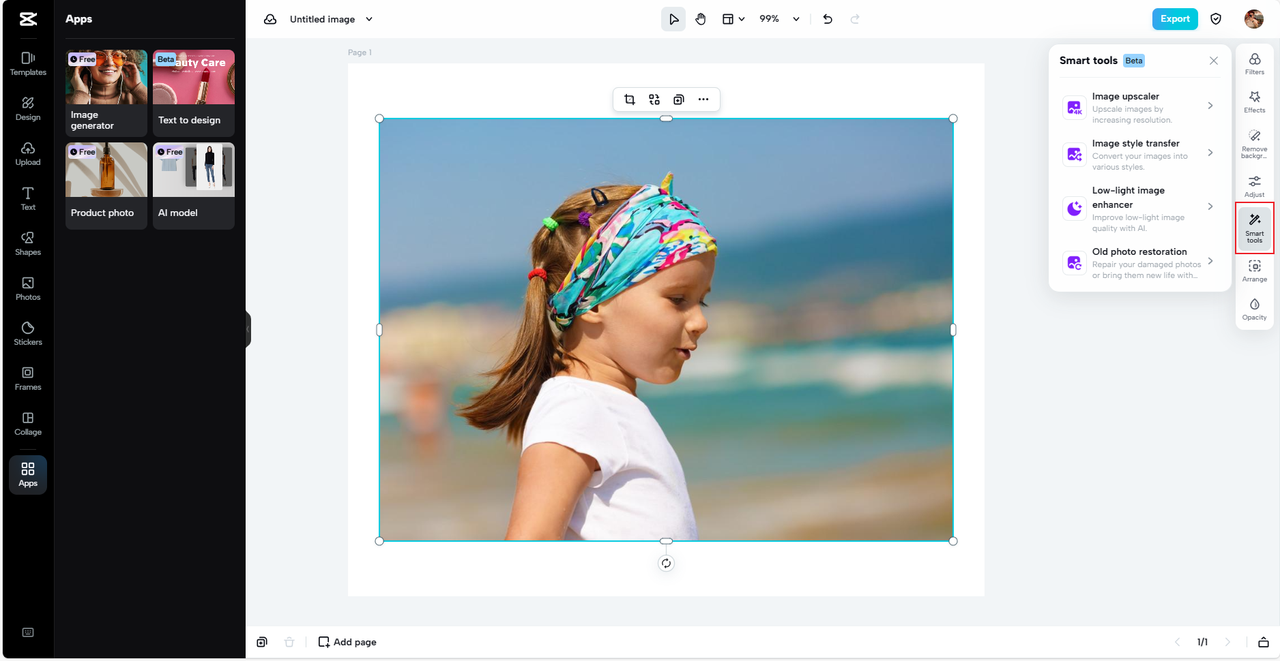Select the Apps sidebar item

(28, 475)
